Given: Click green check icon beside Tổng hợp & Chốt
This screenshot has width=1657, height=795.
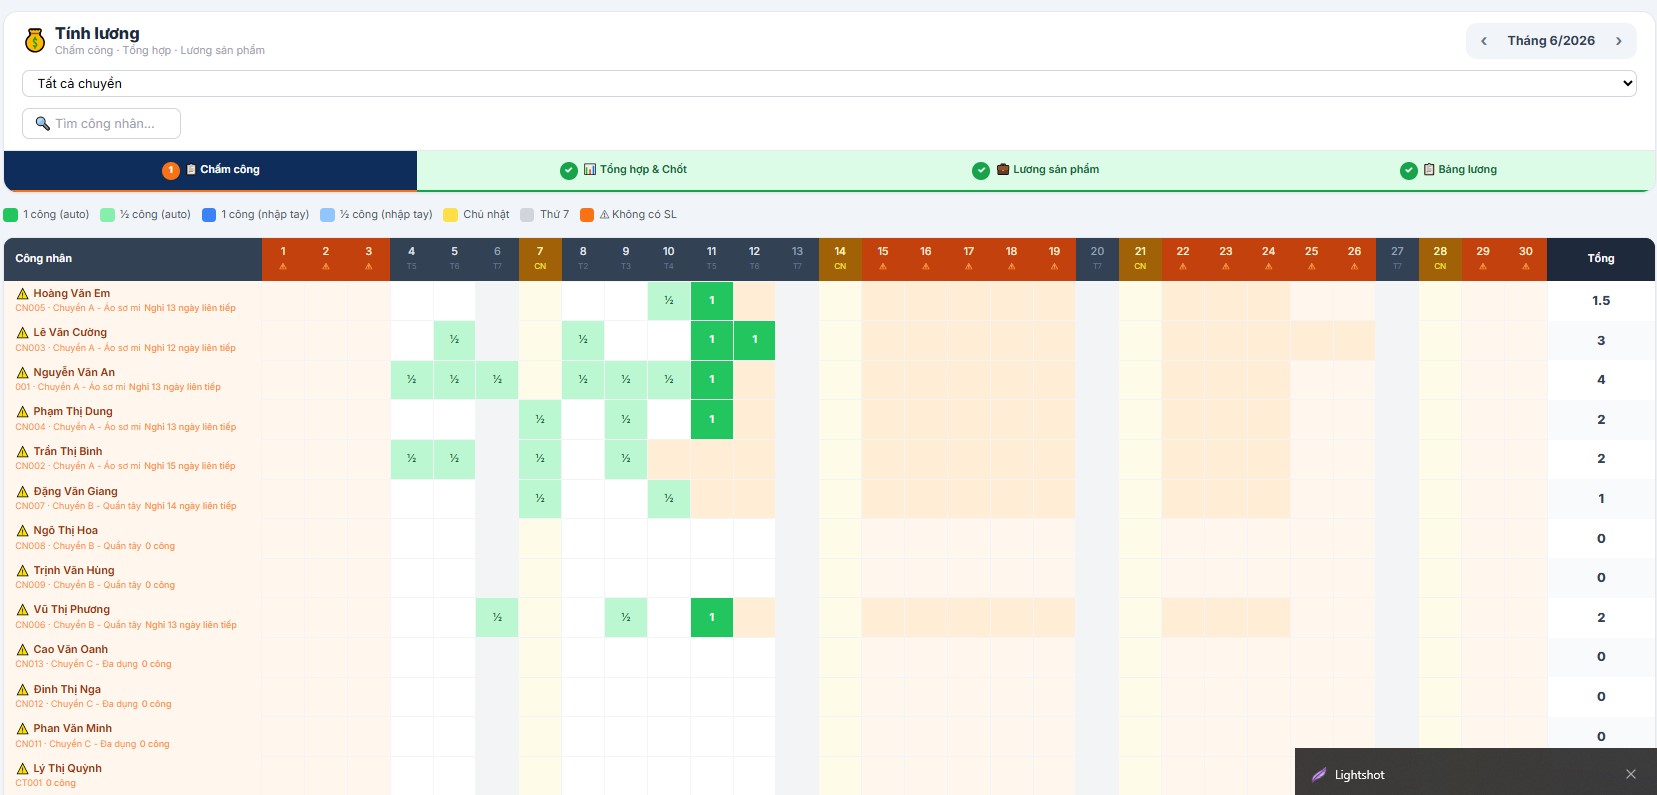Looking at the screenshot, I should pos(569,170).
